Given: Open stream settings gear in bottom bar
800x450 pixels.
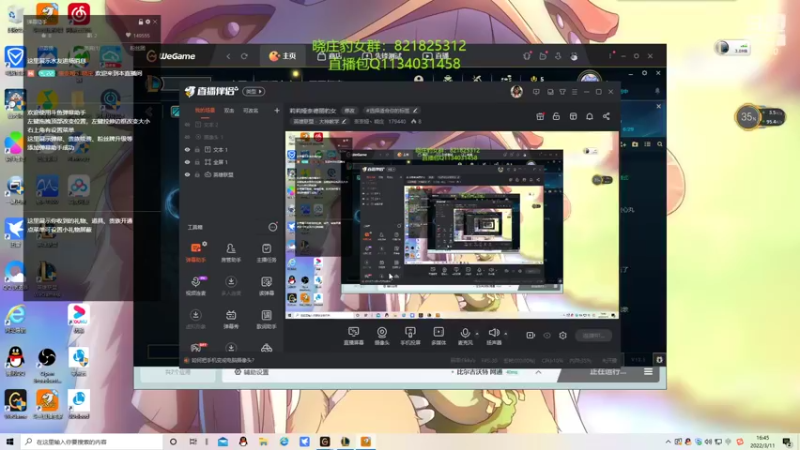Looking at the screenshot, I should (x=563, y=335).
